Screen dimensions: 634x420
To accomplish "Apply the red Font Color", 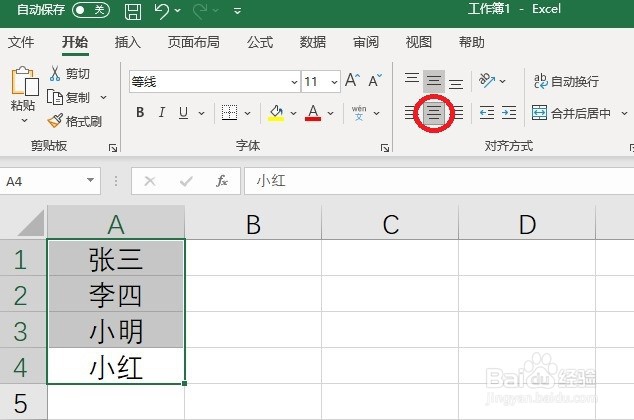I will 313,112.
